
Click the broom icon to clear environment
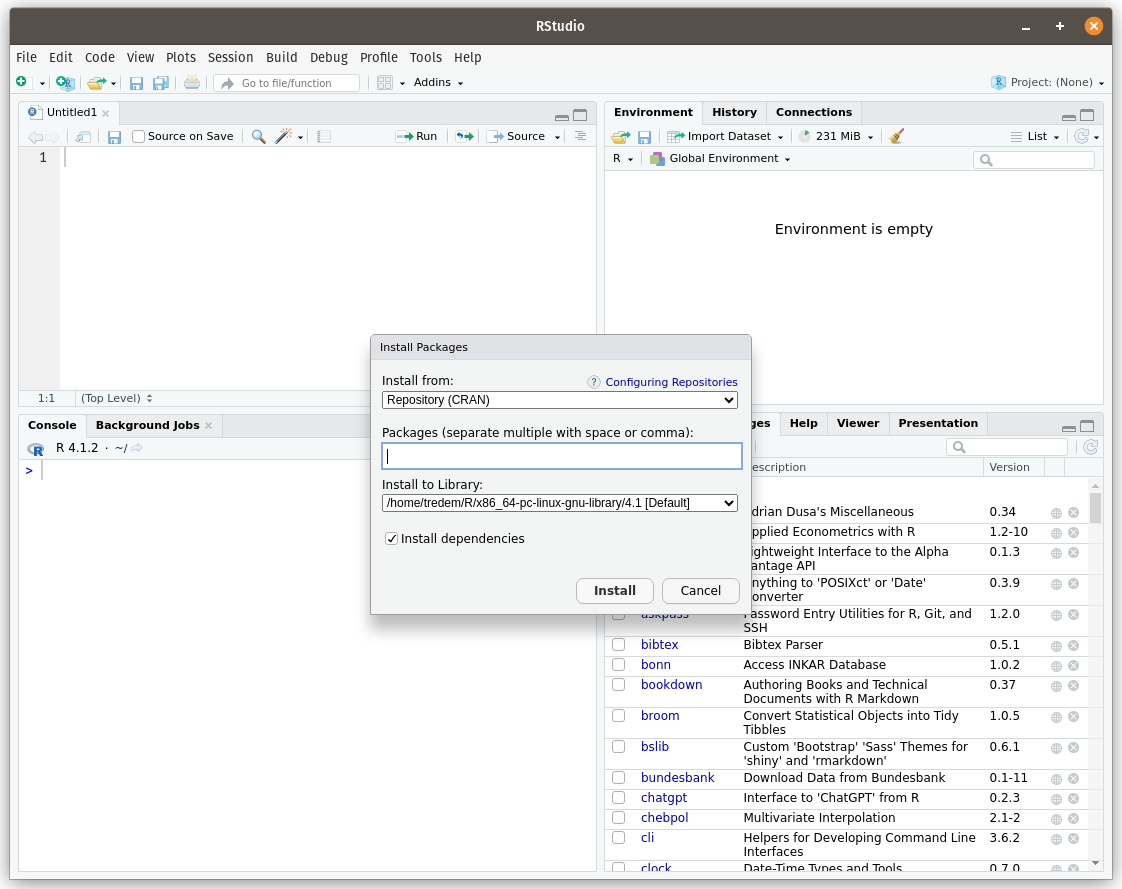click(x=897, y=136)
